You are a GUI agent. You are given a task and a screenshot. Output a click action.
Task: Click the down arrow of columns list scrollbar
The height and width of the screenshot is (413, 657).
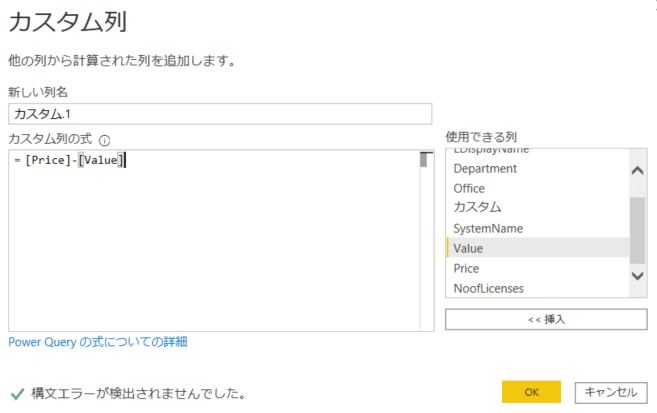[638, 276]
